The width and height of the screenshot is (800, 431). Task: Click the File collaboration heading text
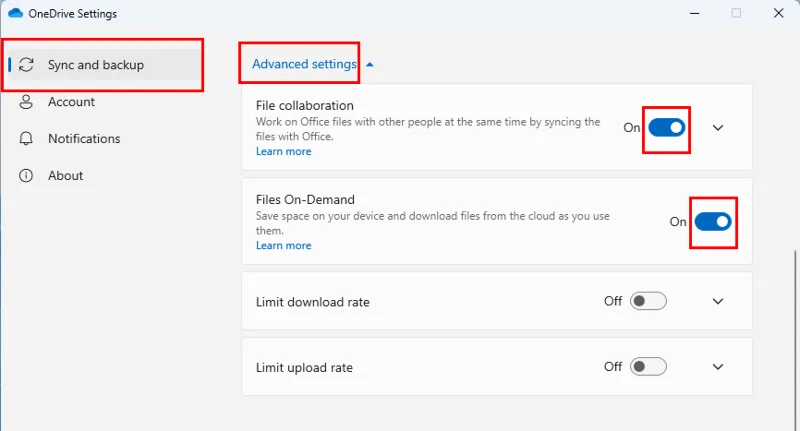[305, 105]
